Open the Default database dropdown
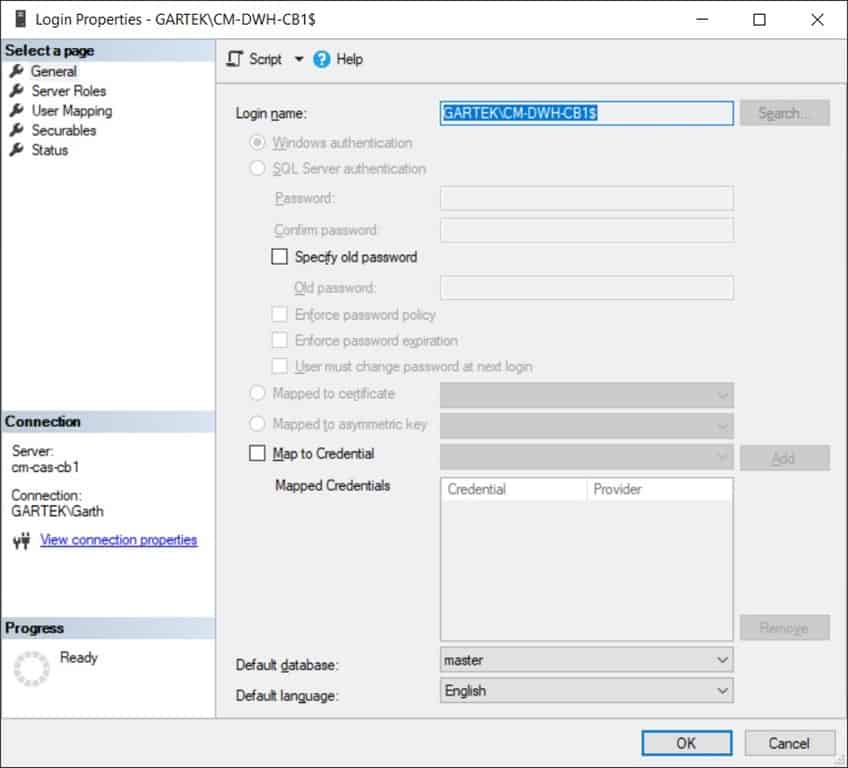Screen dimensions: 848x768 tap(721, 659)
